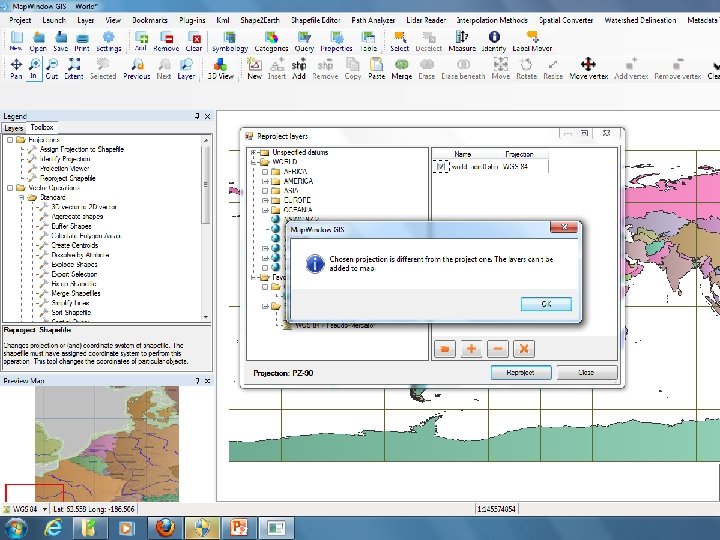Collapse the WORLD tree node

pyautogui.click(x=253, y=162)
